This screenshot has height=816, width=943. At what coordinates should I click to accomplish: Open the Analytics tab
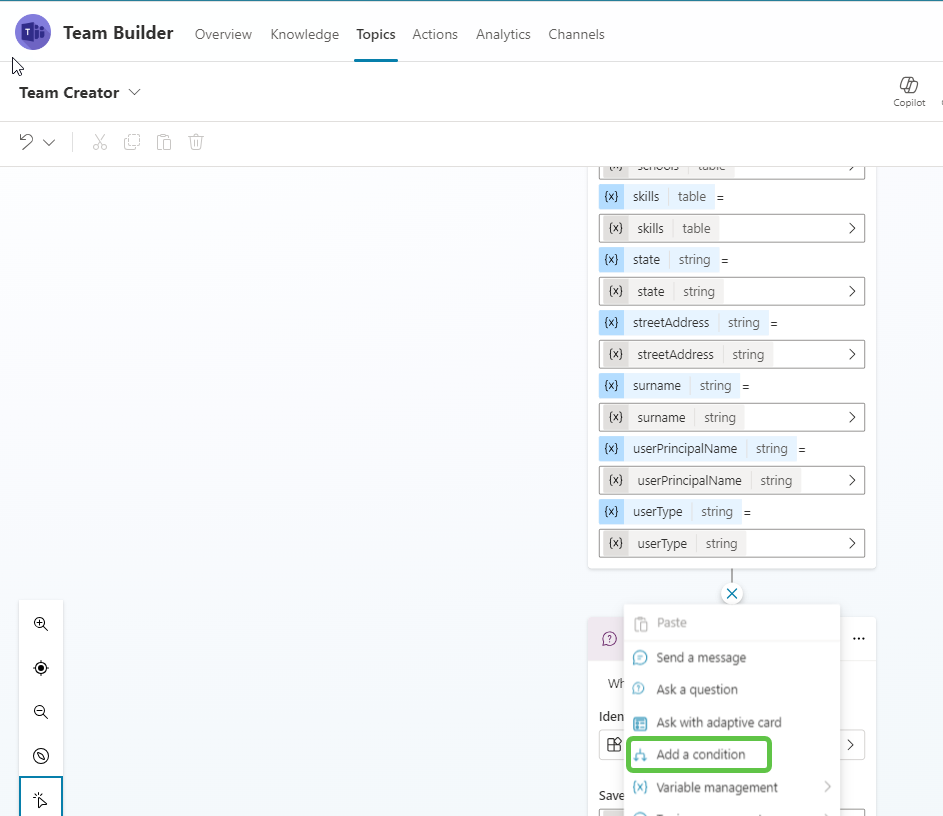point(503,34)
